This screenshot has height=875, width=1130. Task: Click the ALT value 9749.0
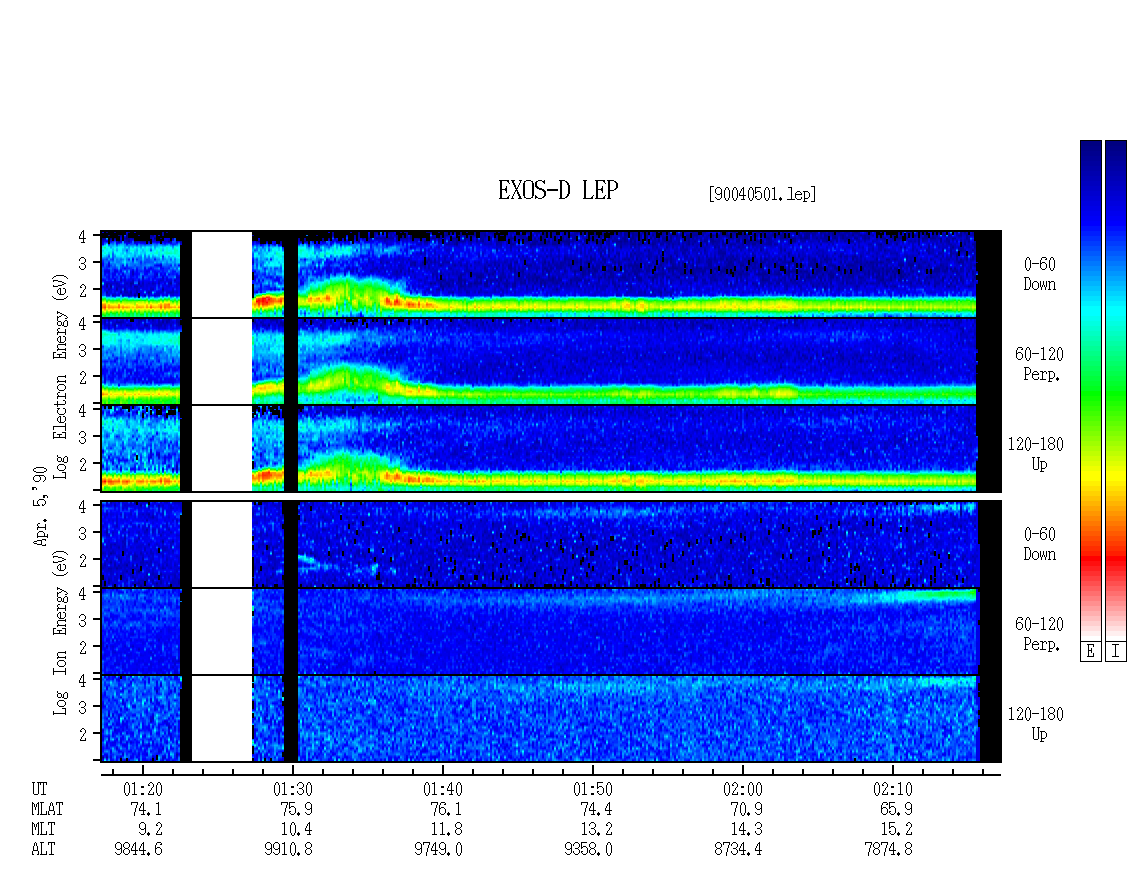click(x=438, y=850)
